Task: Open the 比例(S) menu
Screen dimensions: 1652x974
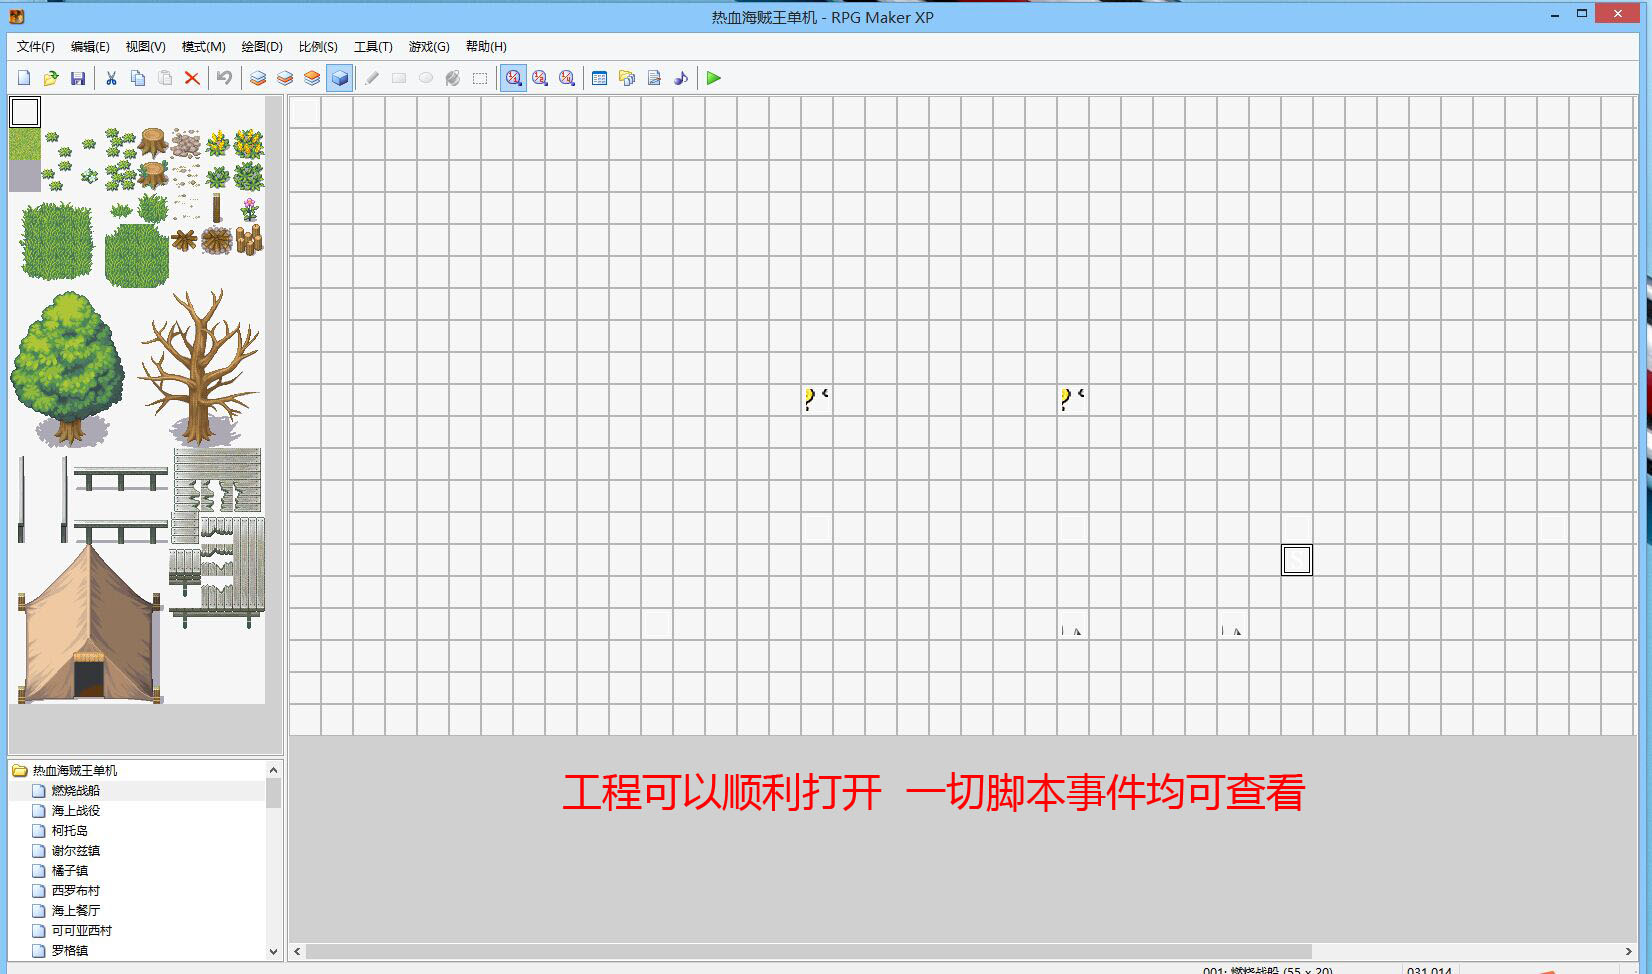Action: [318, 47]
